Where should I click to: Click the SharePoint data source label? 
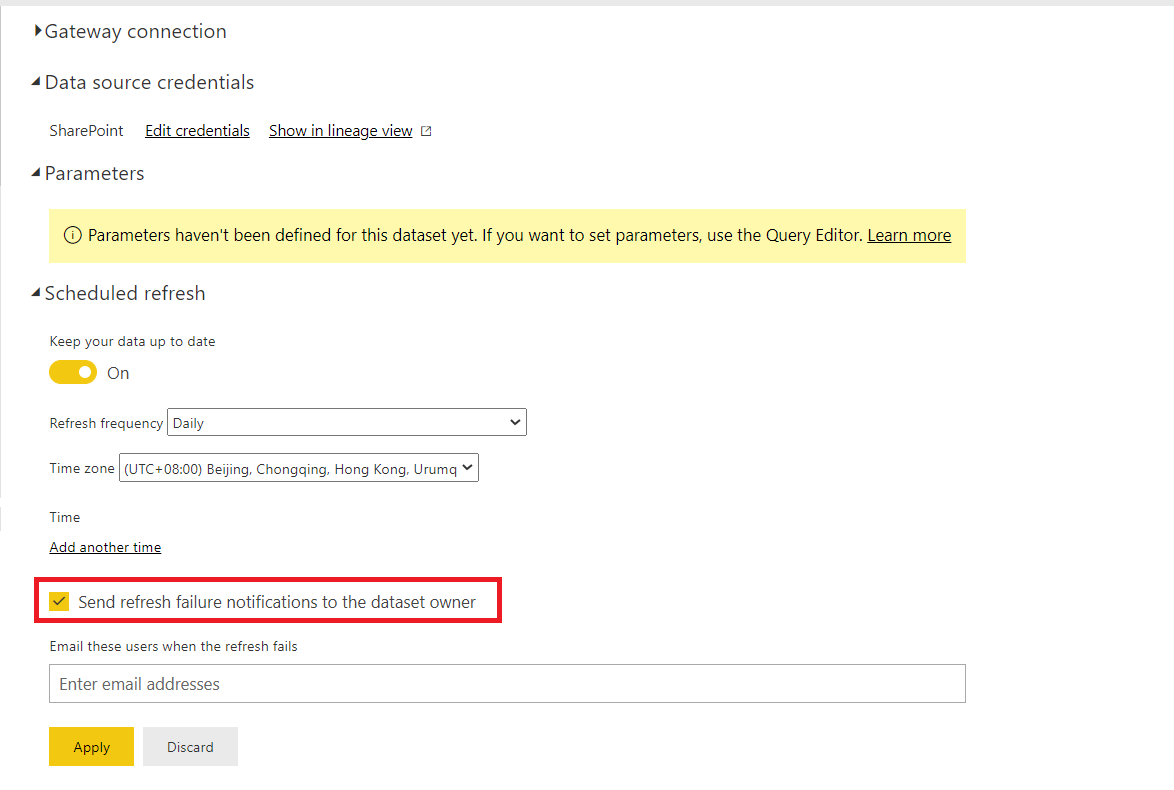(86, 130)
